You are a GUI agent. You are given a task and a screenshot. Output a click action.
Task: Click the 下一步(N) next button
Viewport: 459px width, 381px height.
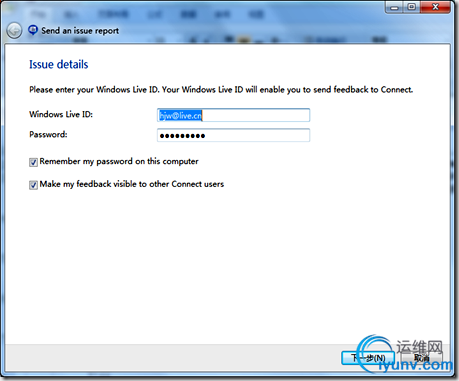tap(368, 358)
